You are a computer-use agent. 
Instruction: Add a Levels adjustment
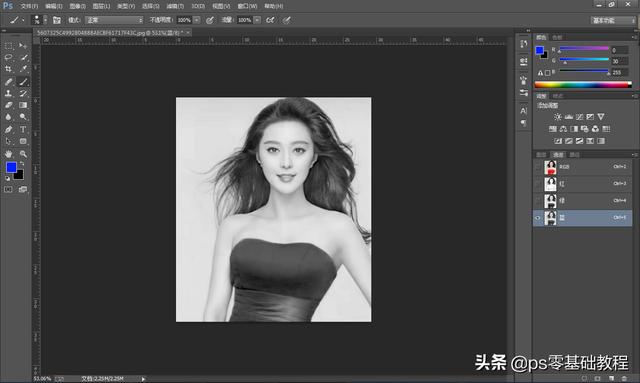click(x=569, y=117)
